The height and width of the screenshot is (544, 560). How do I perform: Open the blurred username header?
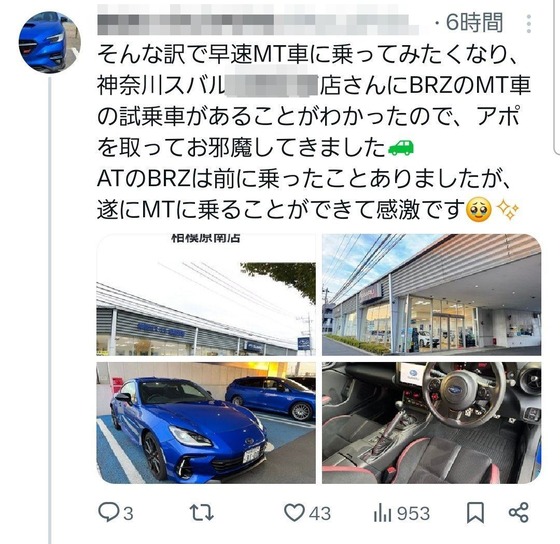[x=257, y=20]
